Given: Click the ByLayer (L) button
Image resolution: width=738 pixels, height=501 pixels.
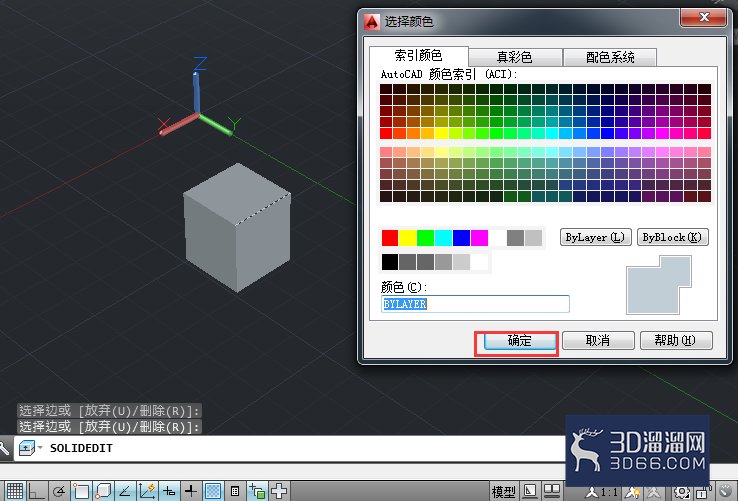Looking at the screenshot, I should pos(595,237).
